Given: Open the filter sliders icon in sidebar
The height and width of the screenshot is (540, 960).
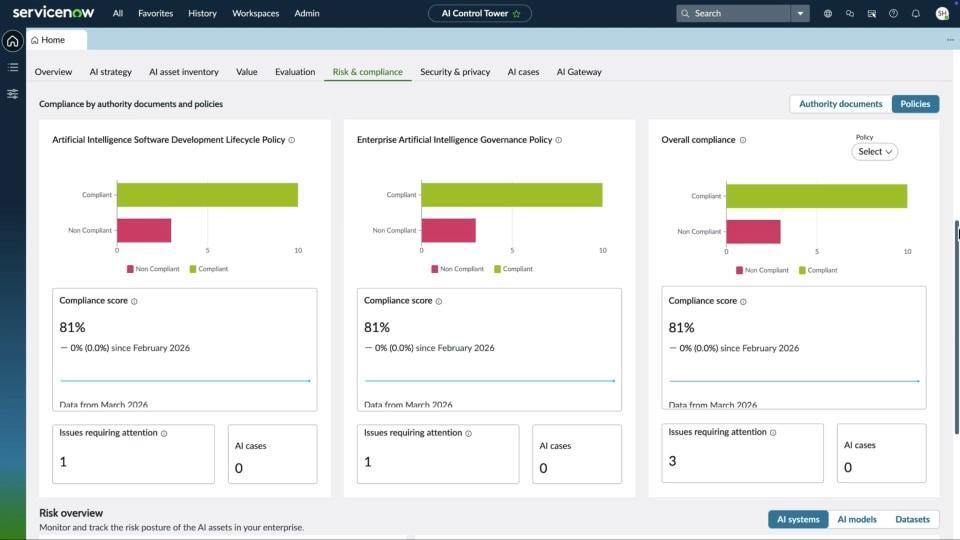Looking at the screenshot, I should [x=12, y=94].
